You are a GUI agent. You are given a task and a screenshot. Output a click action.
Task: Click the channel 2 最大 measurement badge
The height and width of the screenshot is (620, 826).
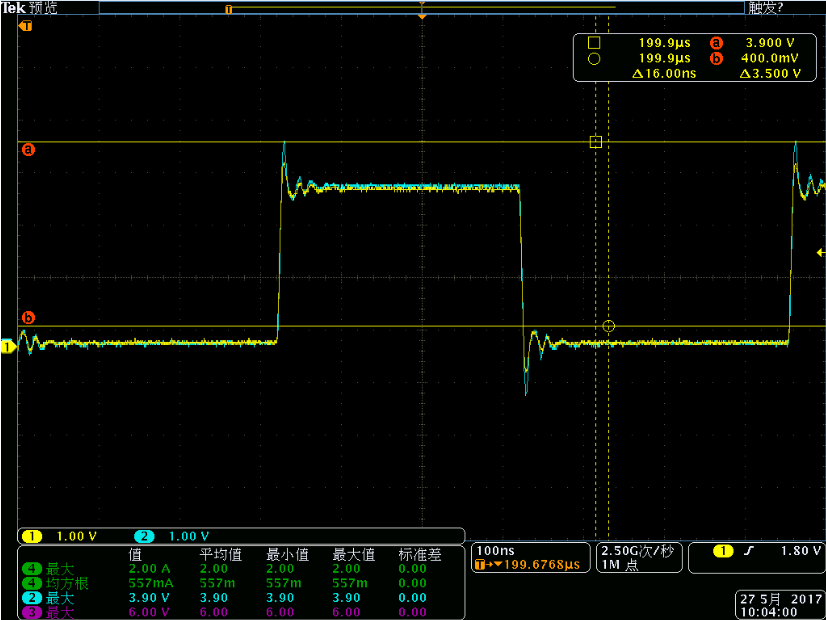tap(32, 598)
